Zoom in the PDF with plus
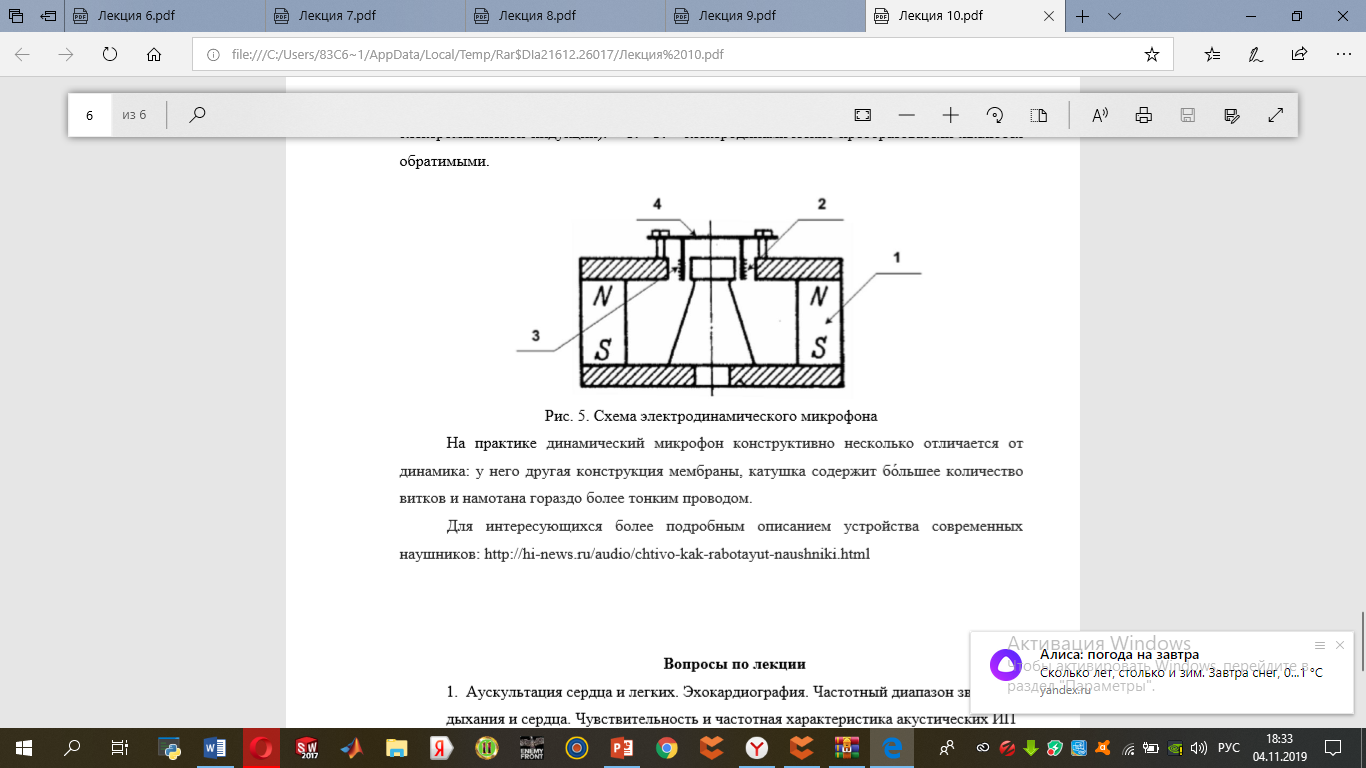 (x=951, y=115)
